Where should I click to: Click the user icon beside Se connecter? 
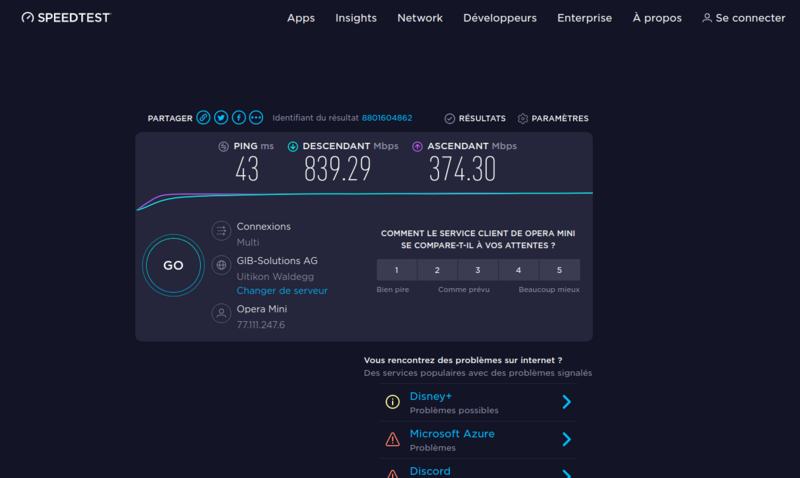(707, 18)
